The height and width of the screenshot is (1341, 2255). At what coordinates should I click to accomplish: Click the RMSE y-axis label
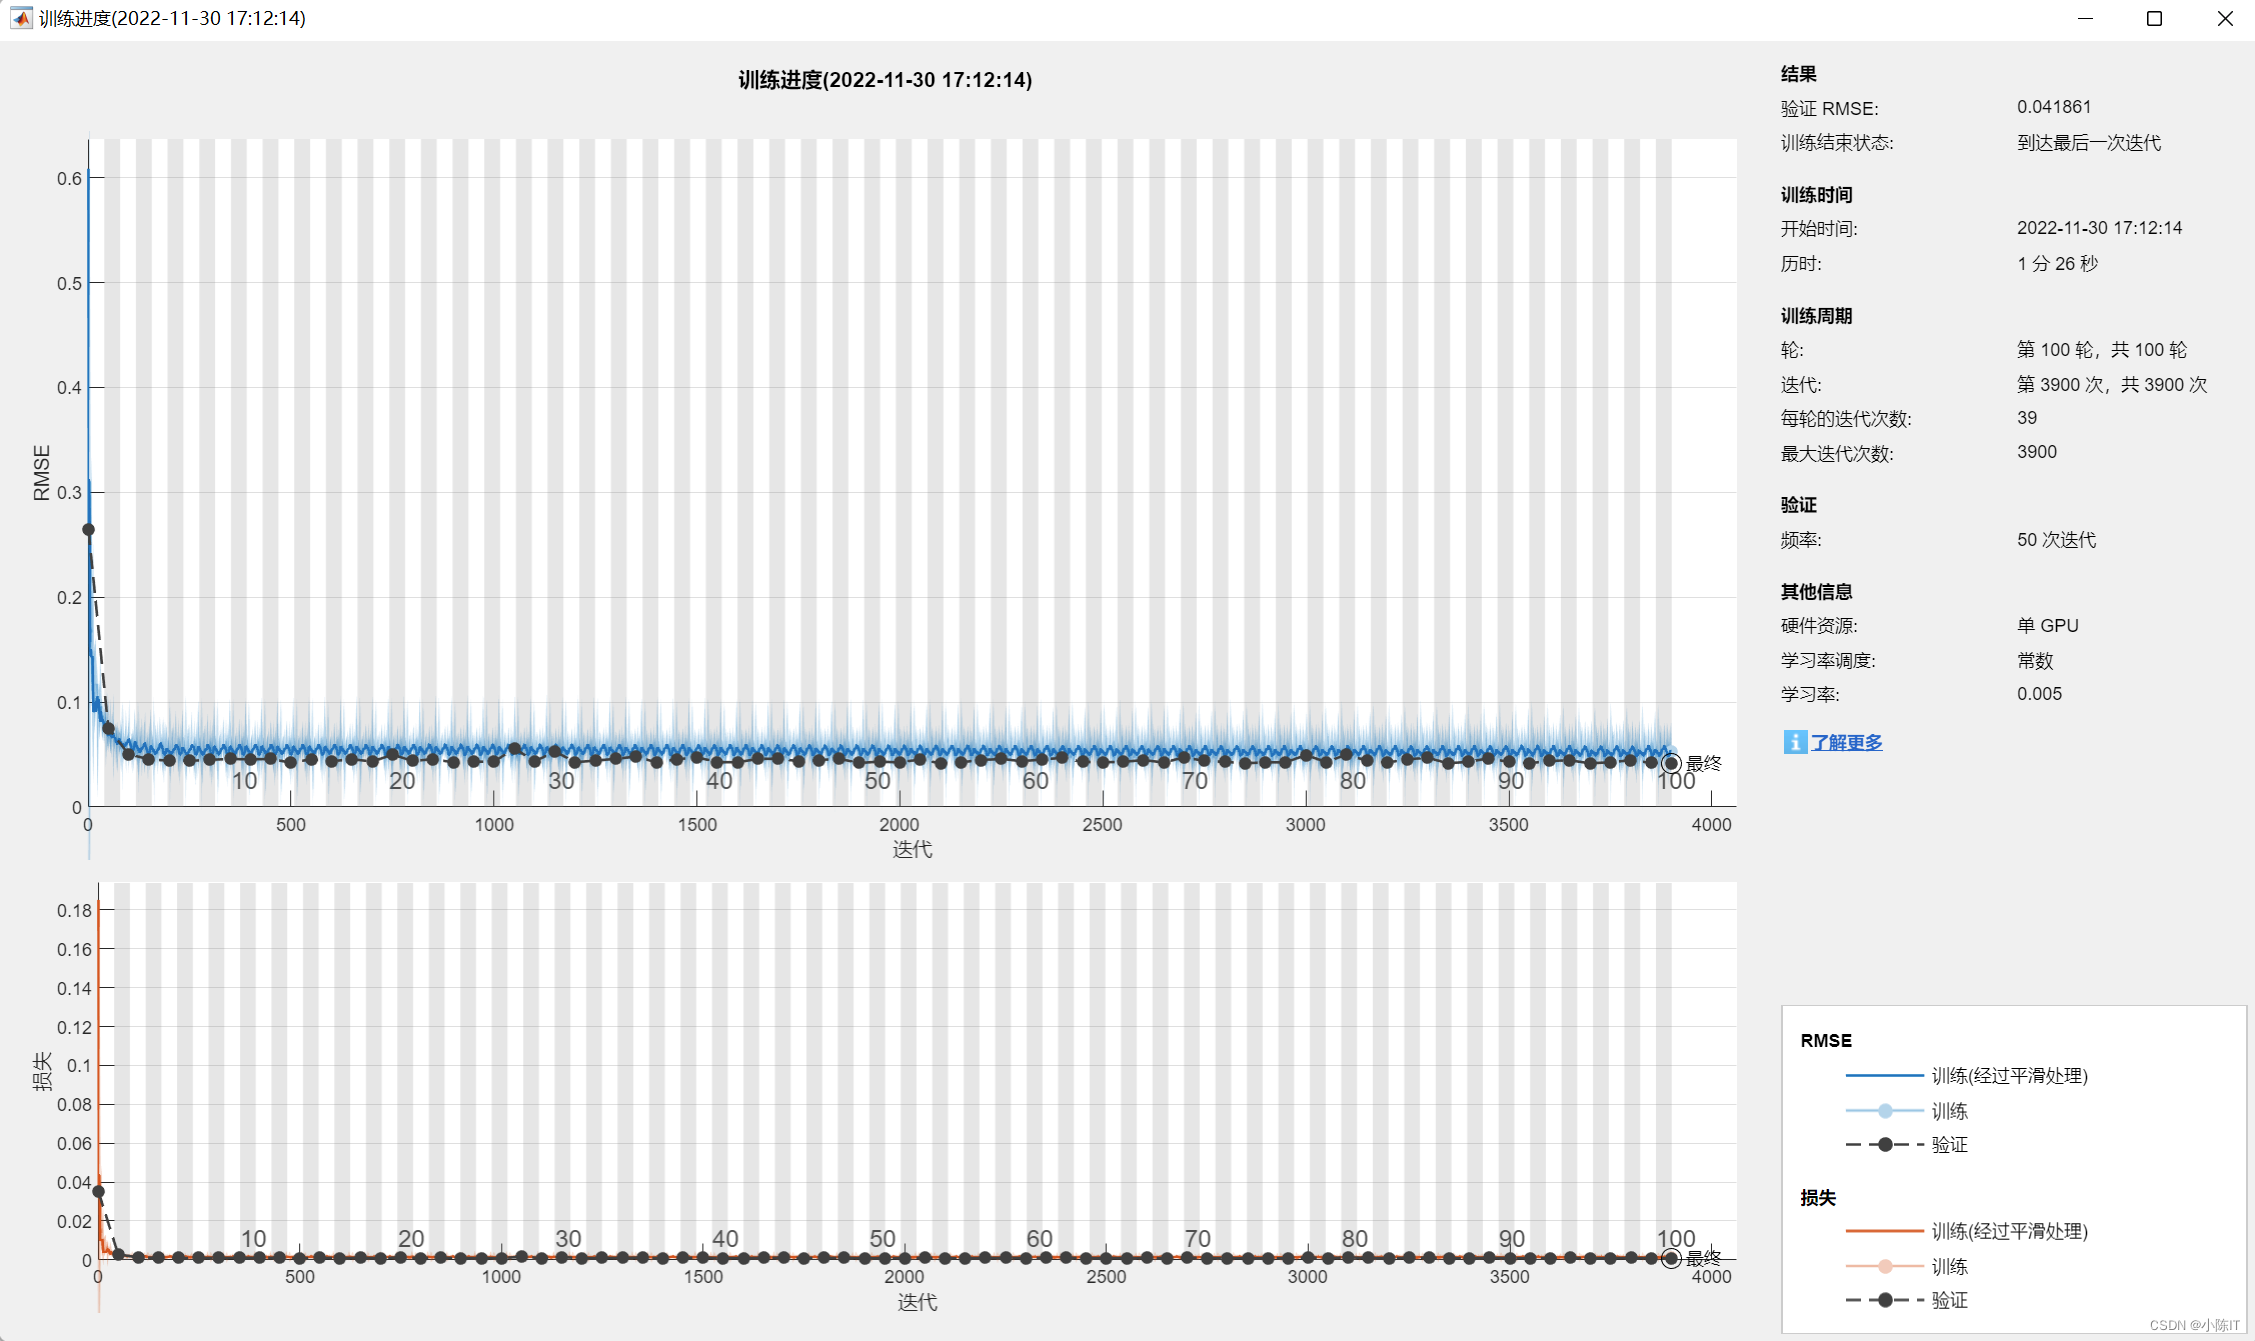[x=41, y=473]
